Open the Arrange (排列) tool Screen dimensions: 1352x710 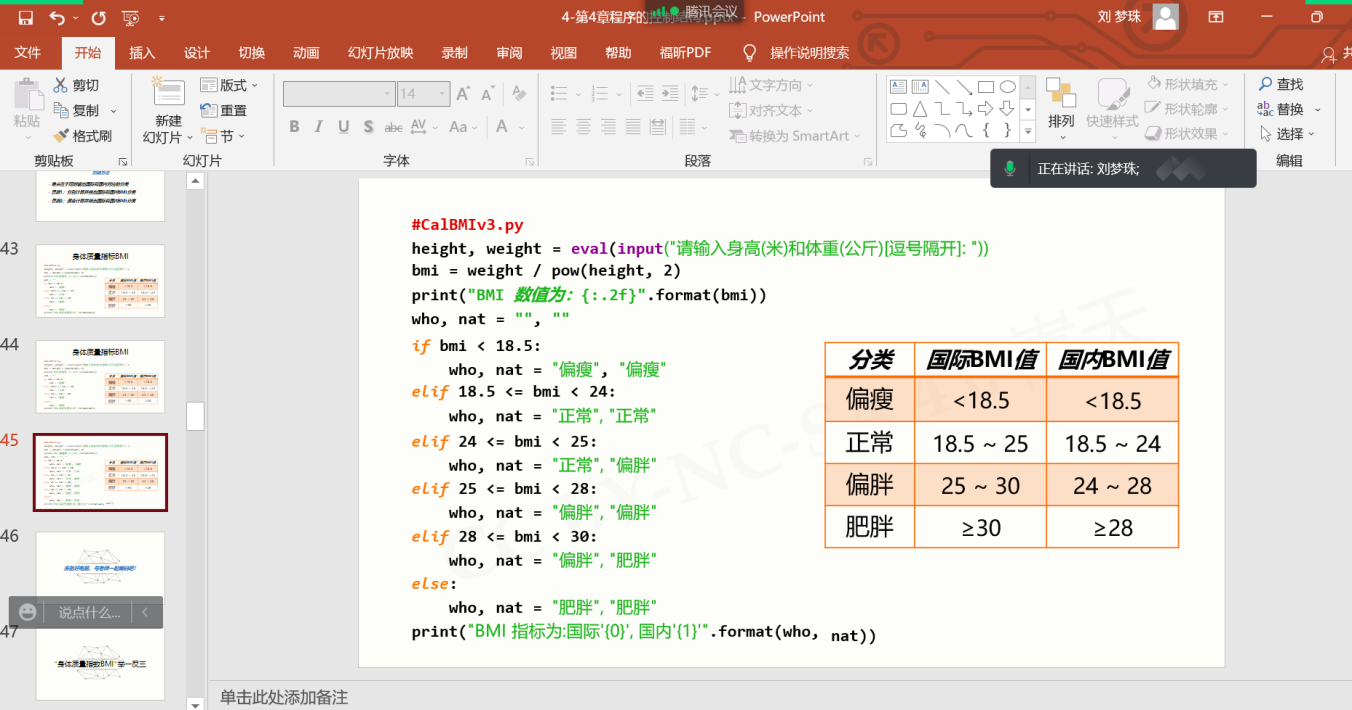[1060, 104]
